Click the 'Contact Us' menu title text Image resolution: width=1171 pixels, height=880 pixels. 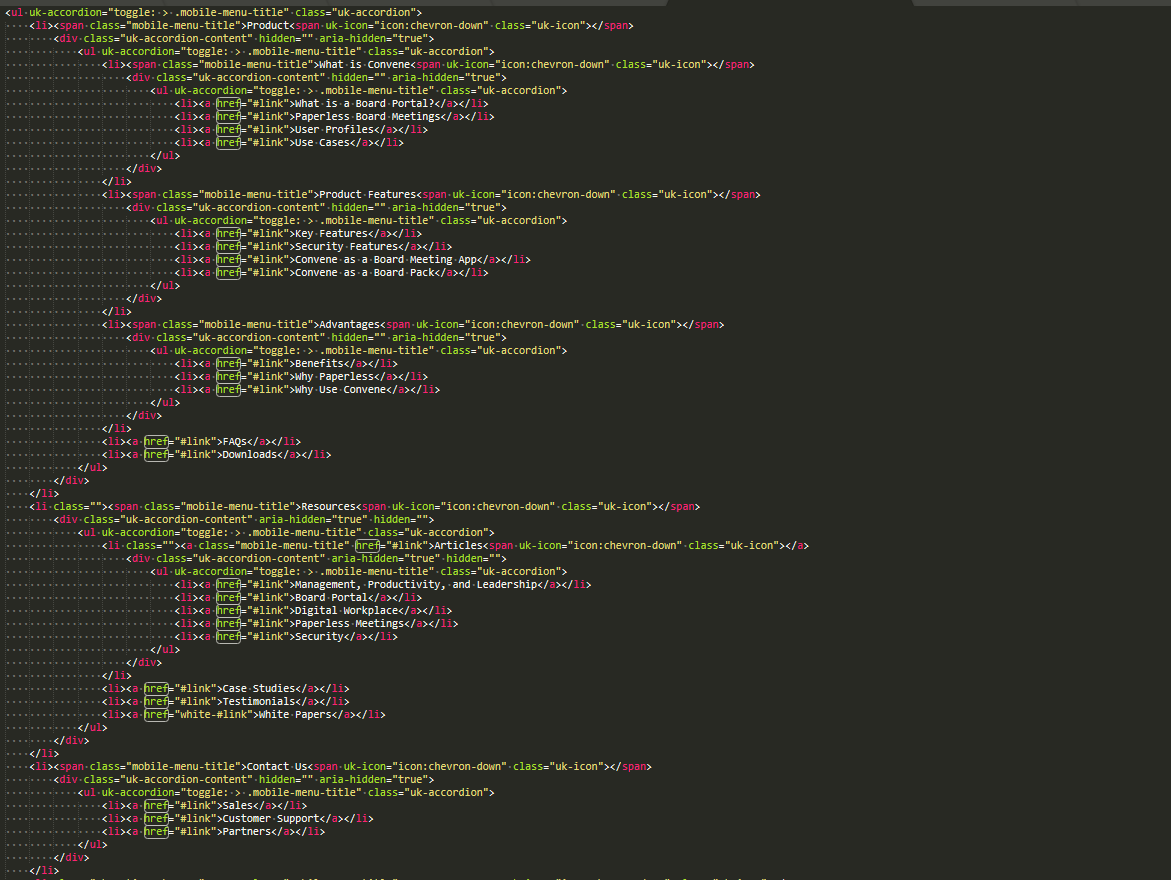point(276,766)
